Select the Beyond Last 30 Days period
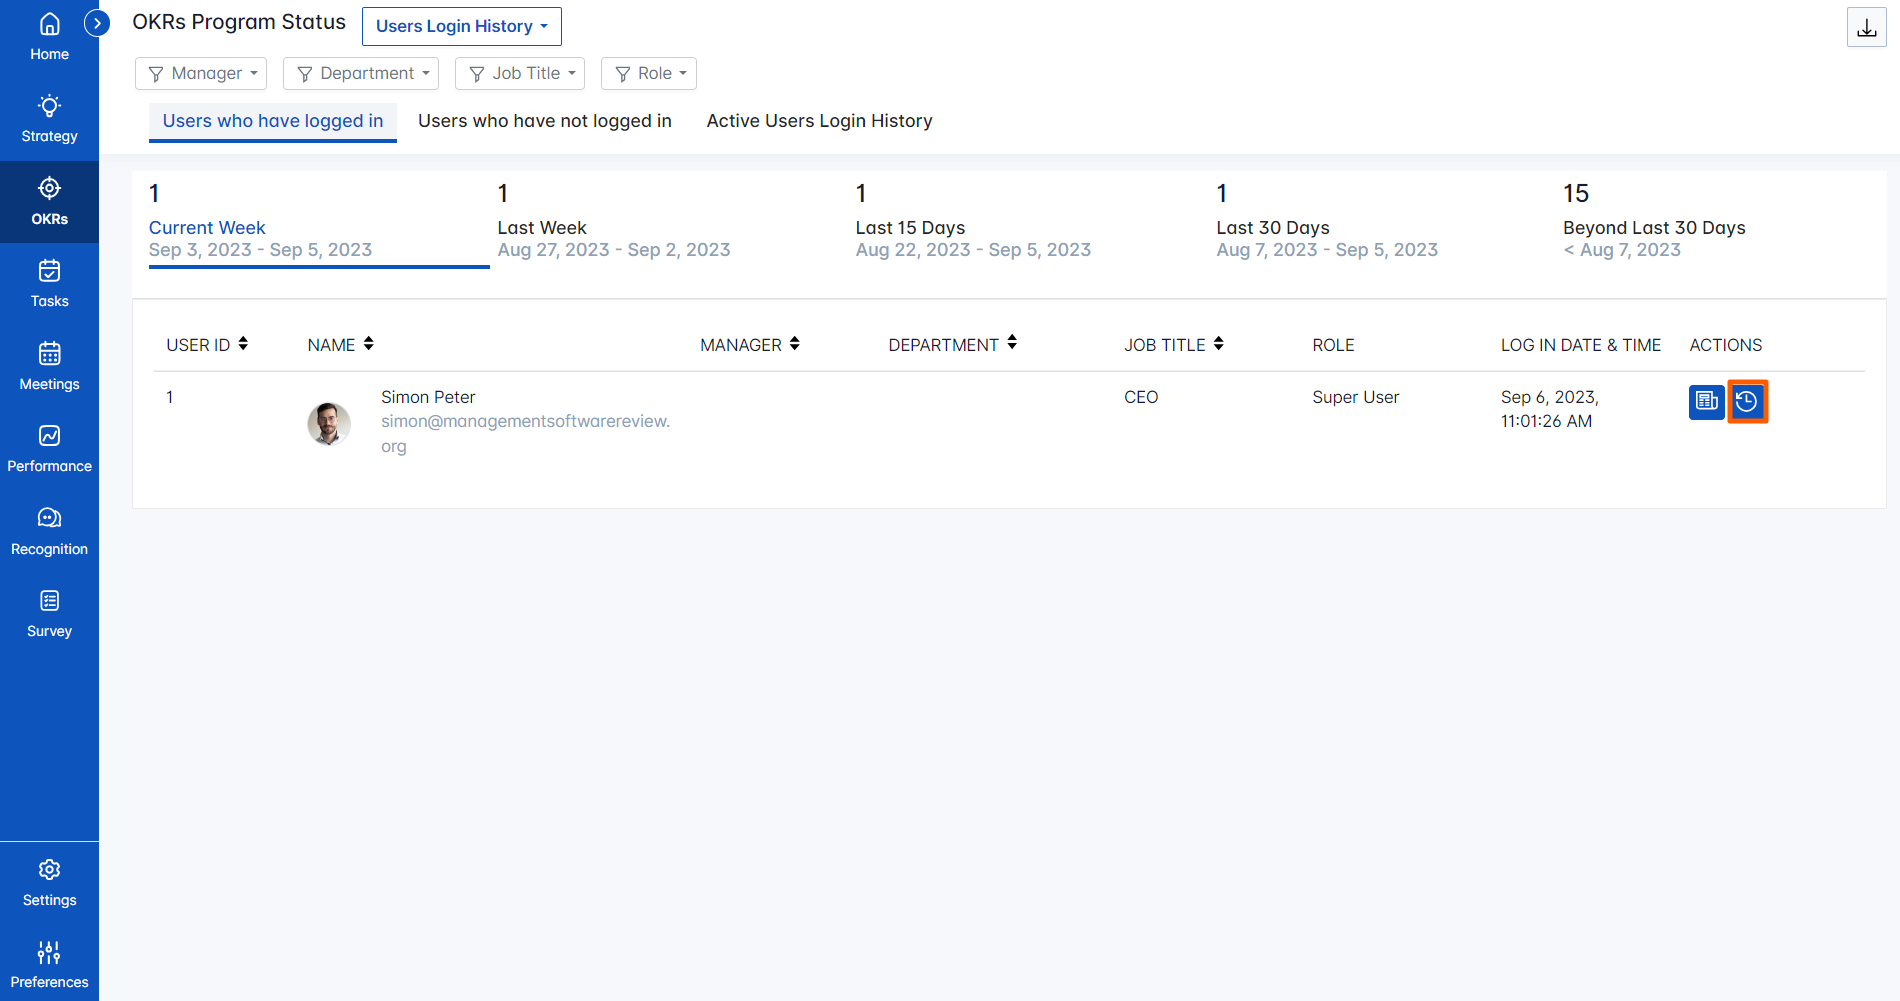1900x1001 pixels. tap(1654, 221)
